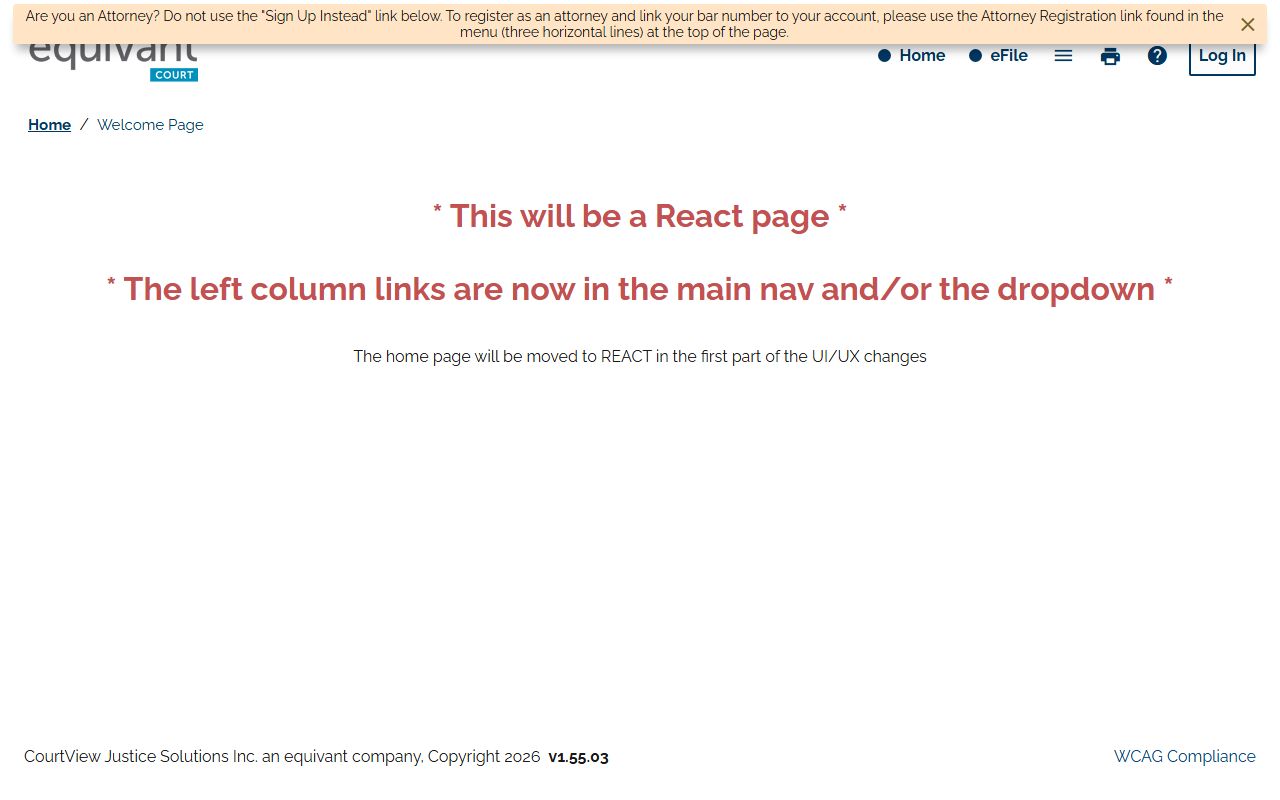Open the help question mark icon
Image resolution: width=1280 pixels, height=800 pixels.
pyautogui.click(x=1157, y=56)
